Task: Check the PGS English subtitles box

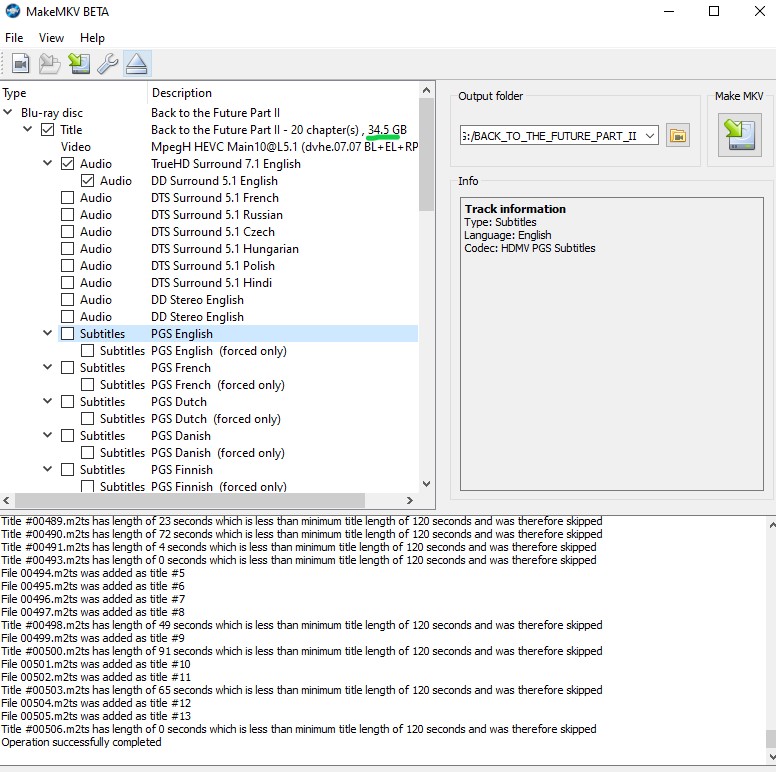Action: 67,334
